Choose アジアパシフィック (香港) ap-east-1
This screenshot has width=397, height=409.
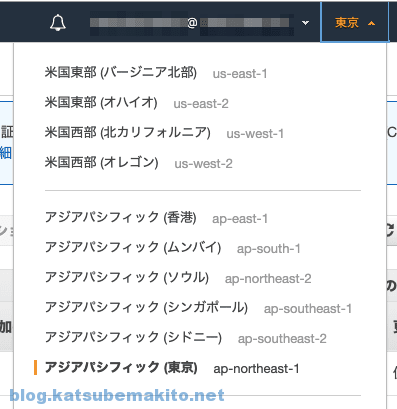tap(156, 218)
